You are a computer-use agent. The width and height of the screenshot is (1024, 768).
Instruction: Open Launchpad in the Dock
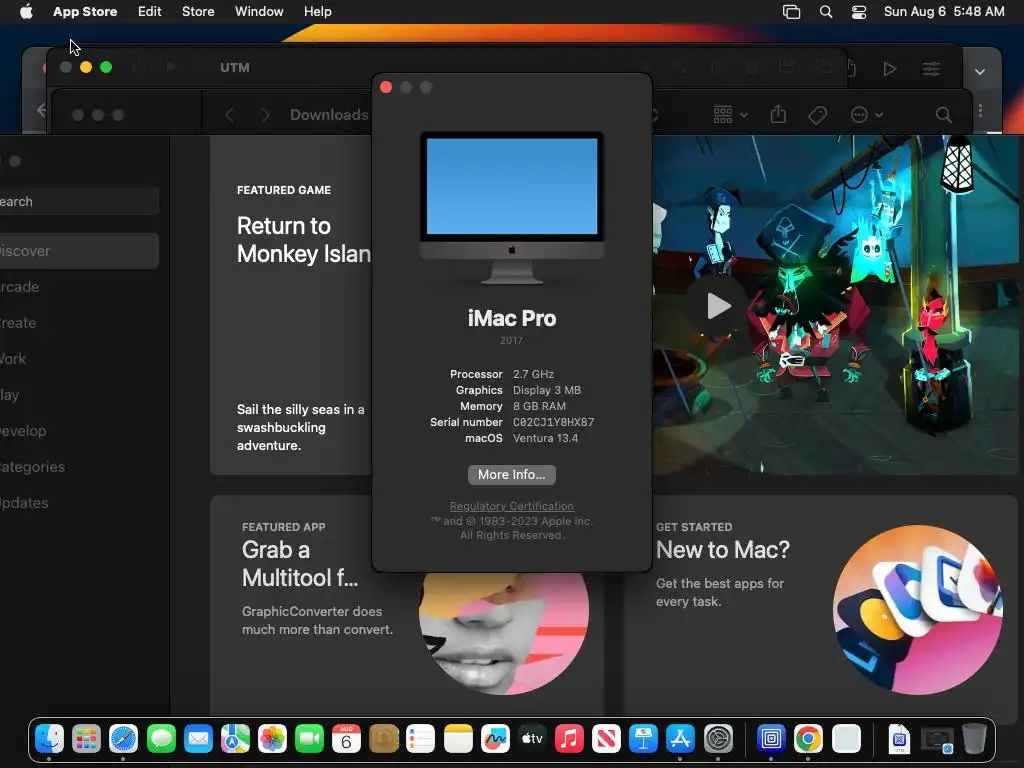coord(86,739)
